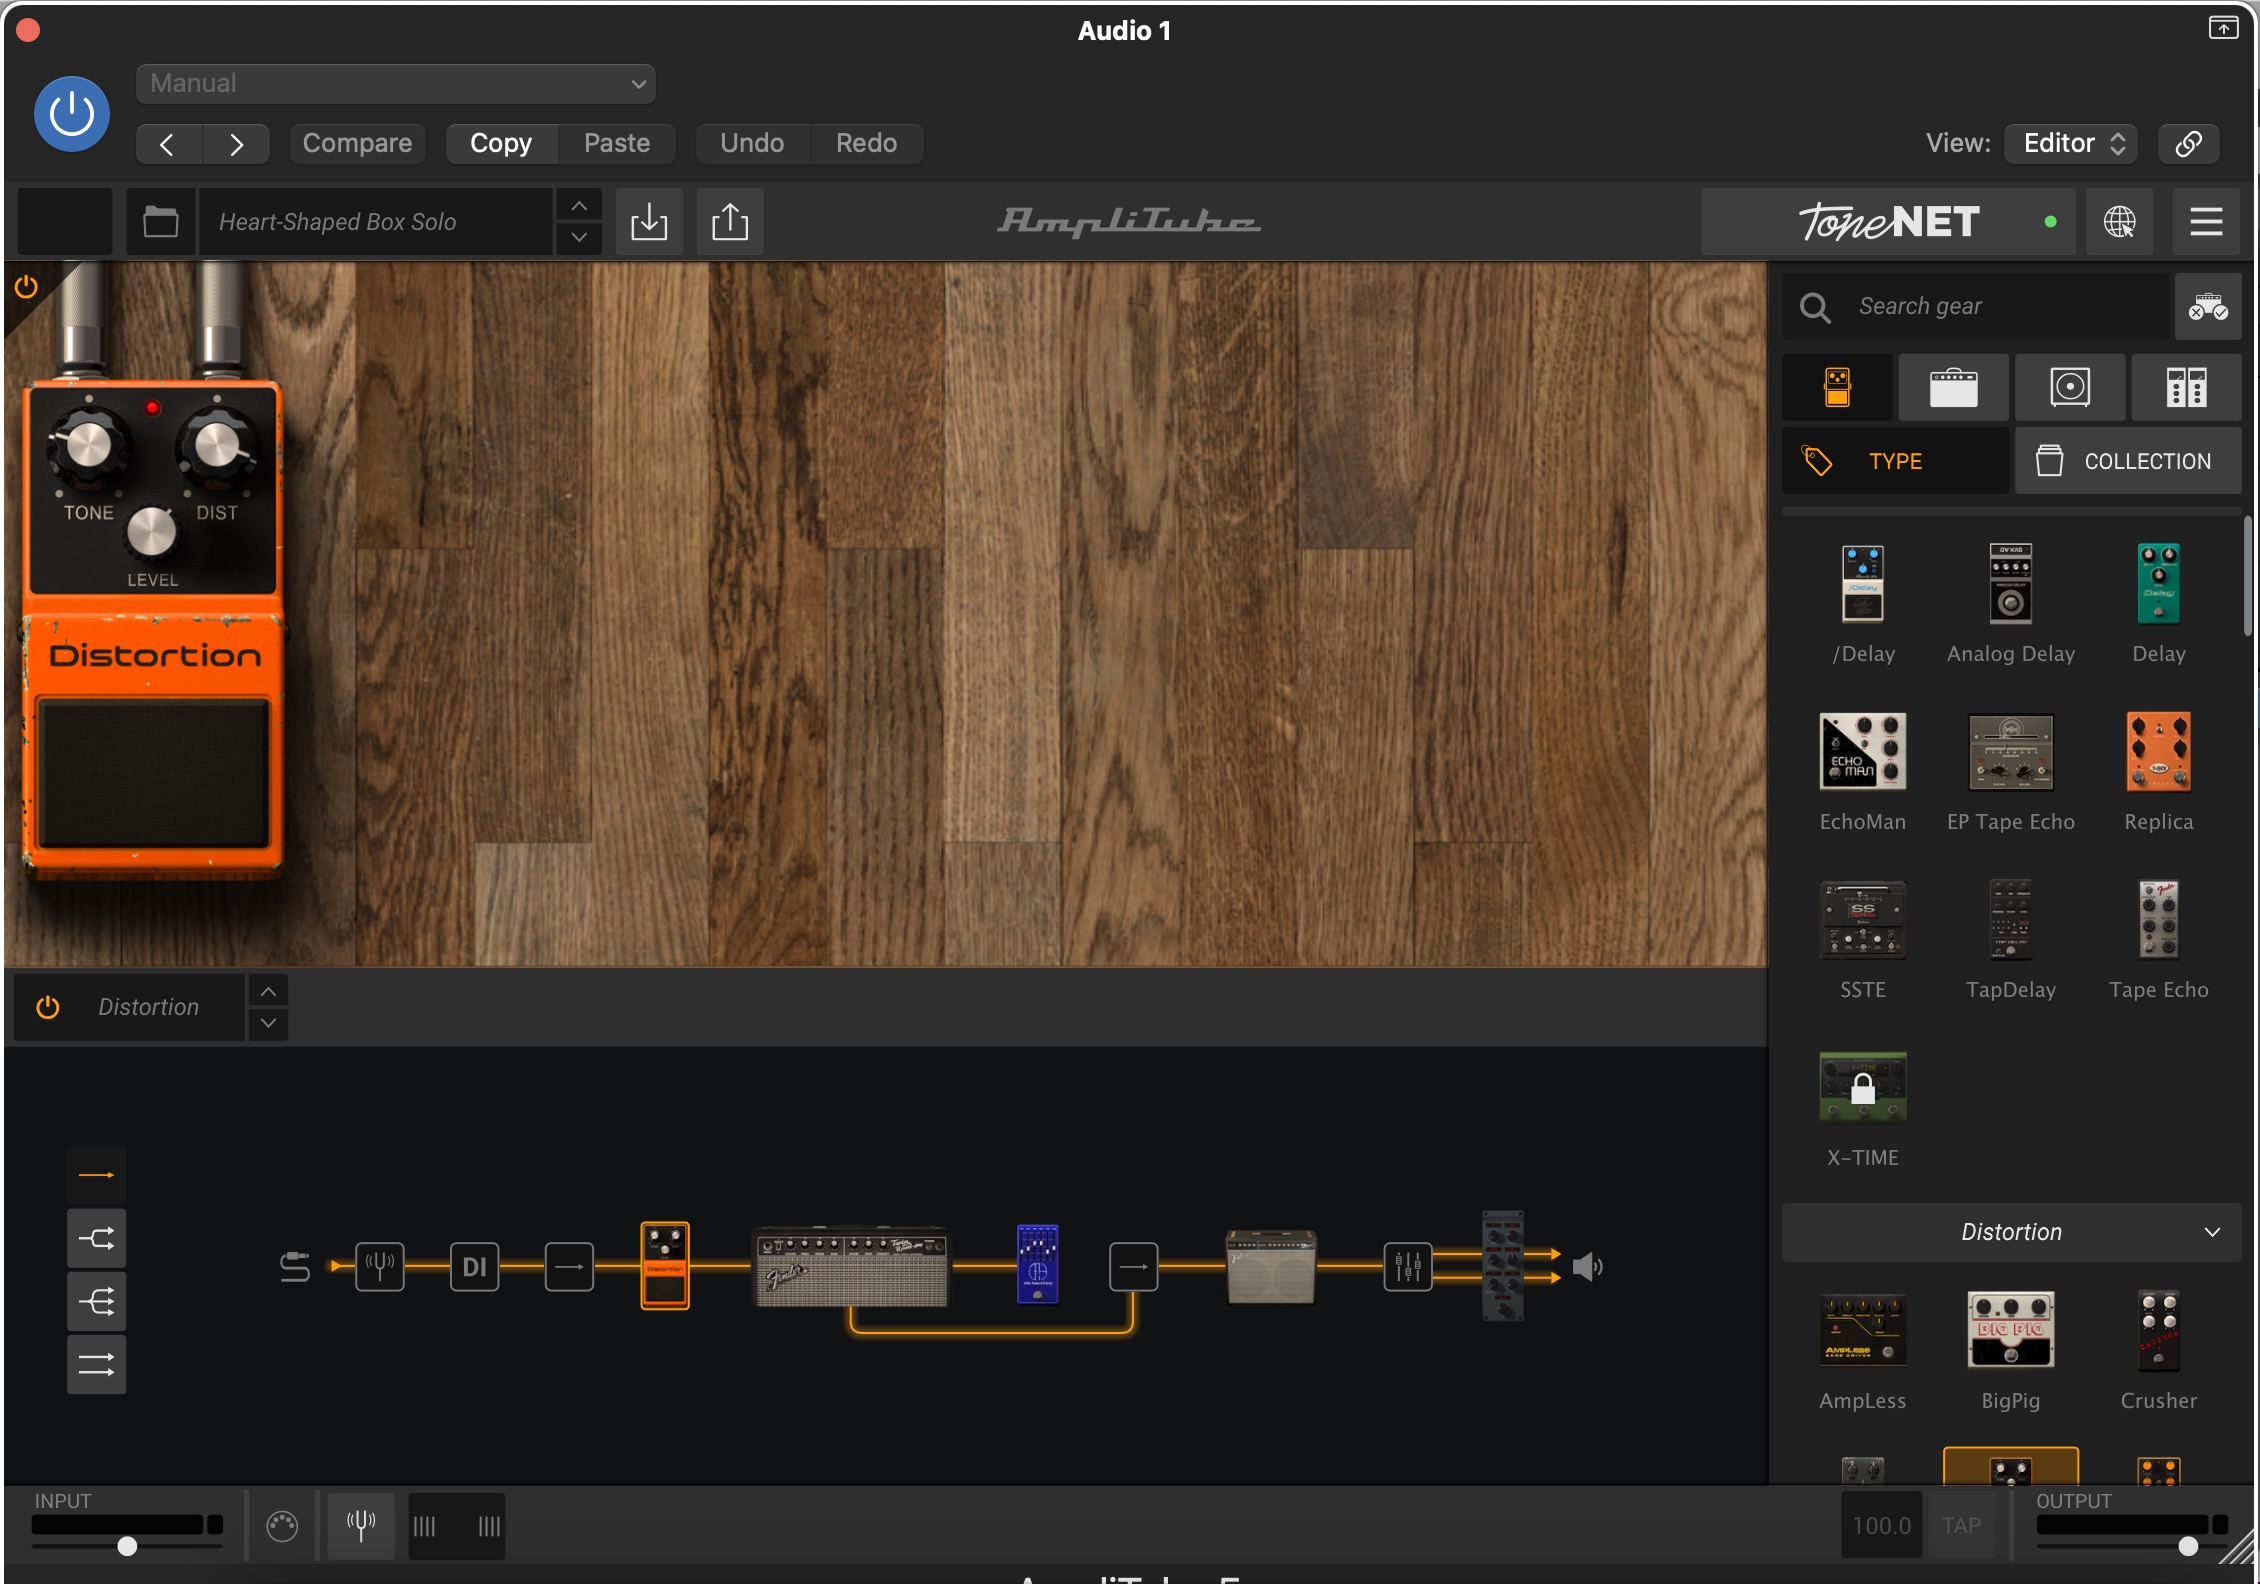Click the TONE knob on Distortion pedal
Screen dimensions: 2260x1584
click(88, 444)
